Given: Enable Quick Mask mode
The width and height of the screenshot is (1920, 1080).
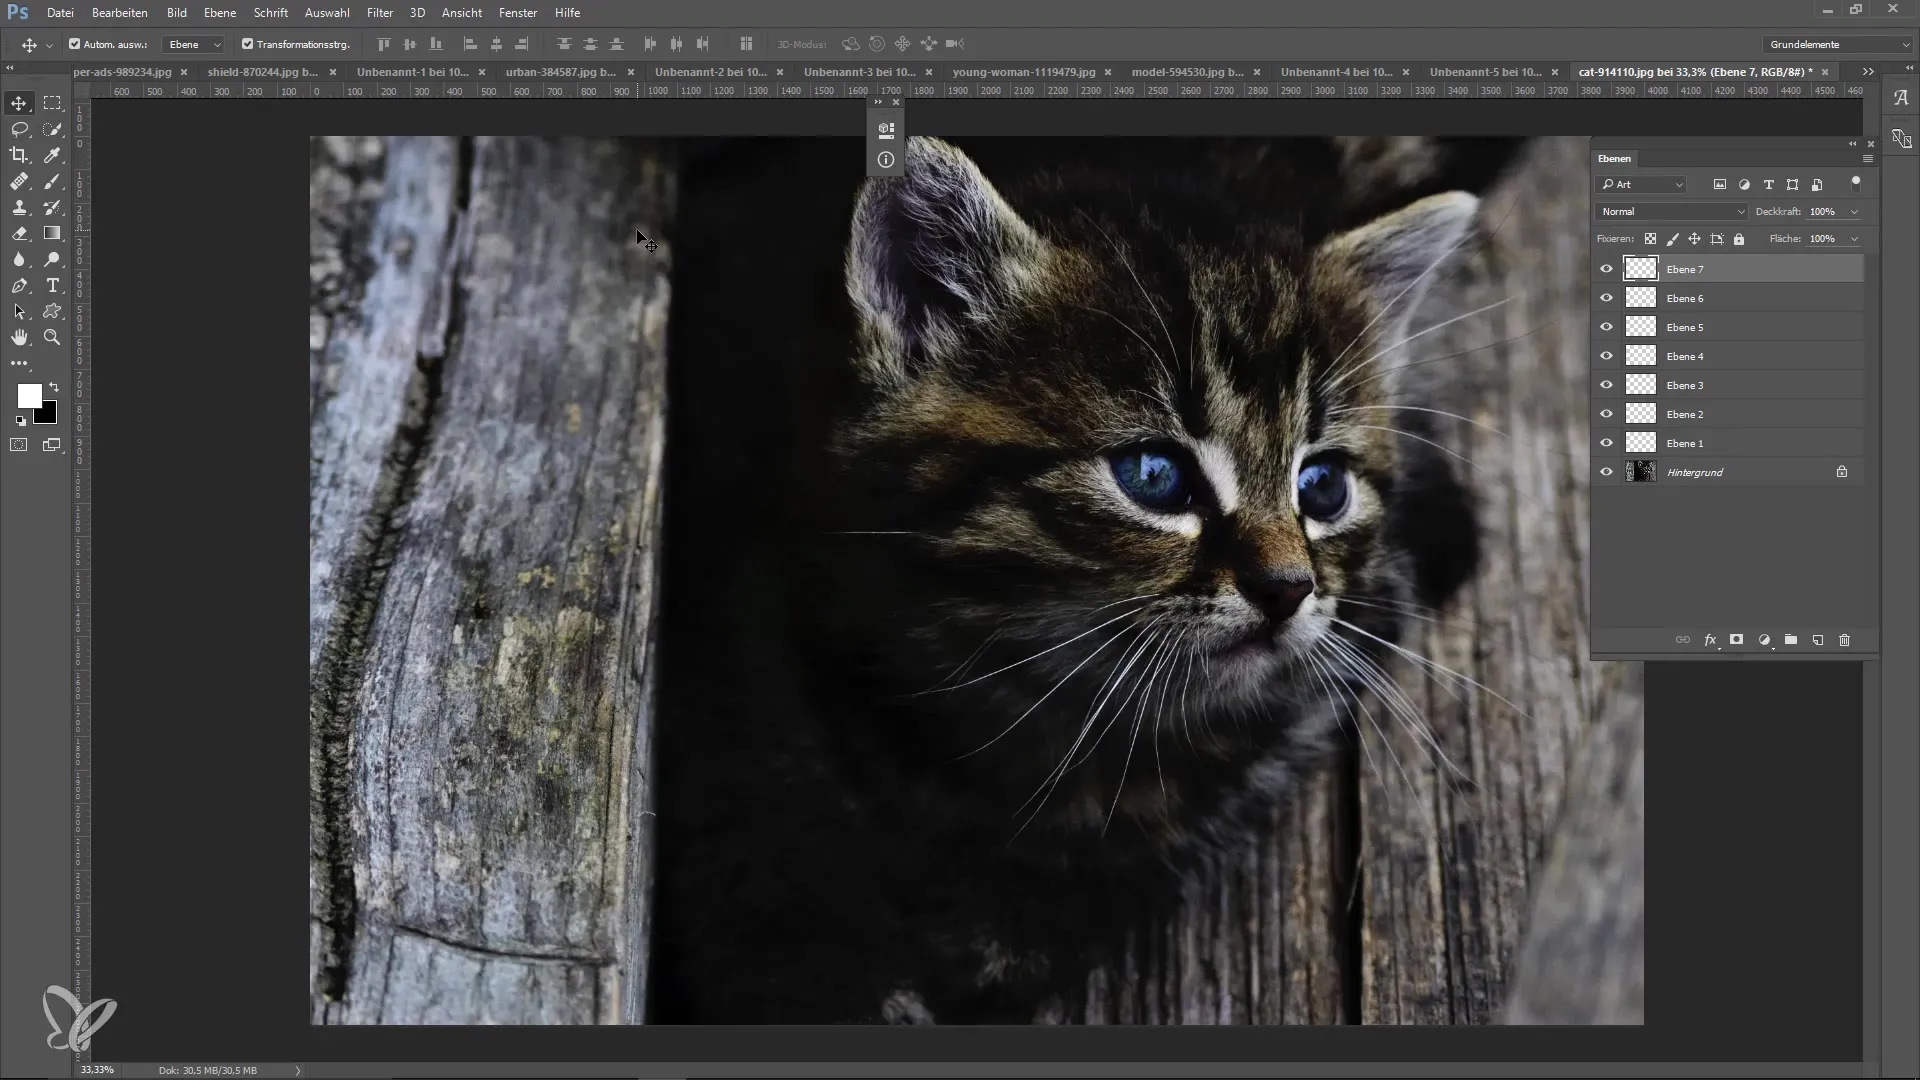Looking at the screenshot, I should pos(19,445).
